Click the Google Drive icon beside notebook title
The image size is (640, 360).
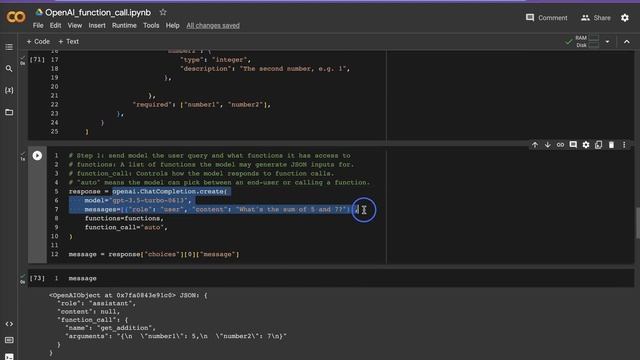click(x=39, y=13)
